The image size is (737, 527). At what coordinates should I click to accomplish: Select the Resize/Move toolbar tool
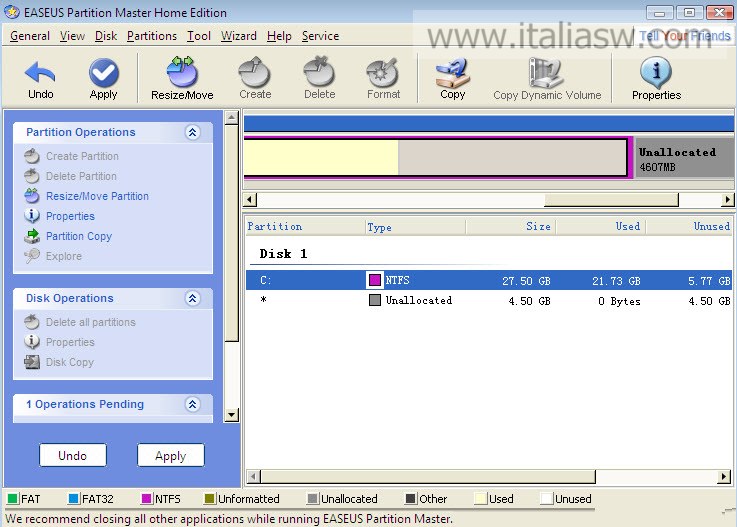click(x=182, y=78)
